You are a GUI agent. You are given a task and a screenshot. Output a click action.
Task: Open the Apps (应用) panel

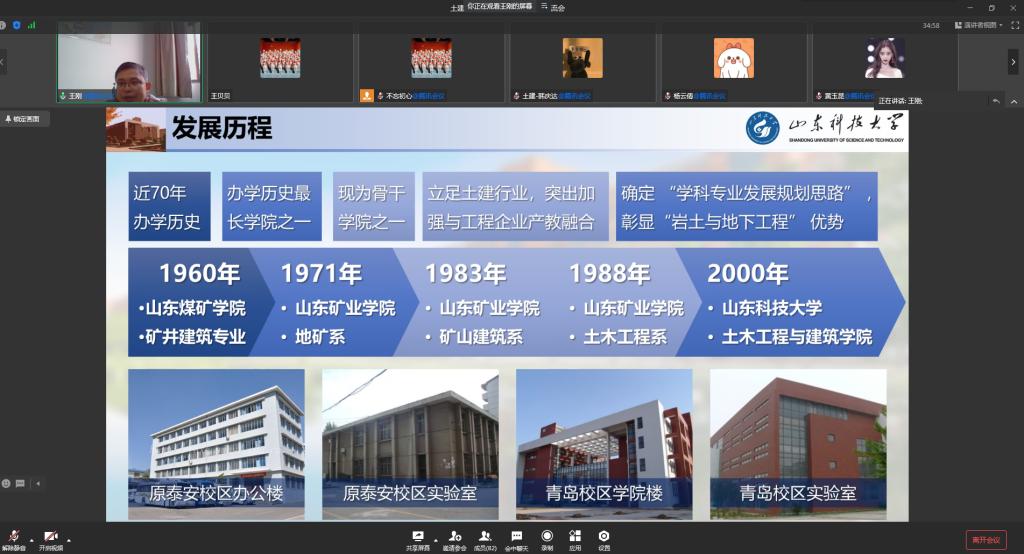click(x=575, y=537)
